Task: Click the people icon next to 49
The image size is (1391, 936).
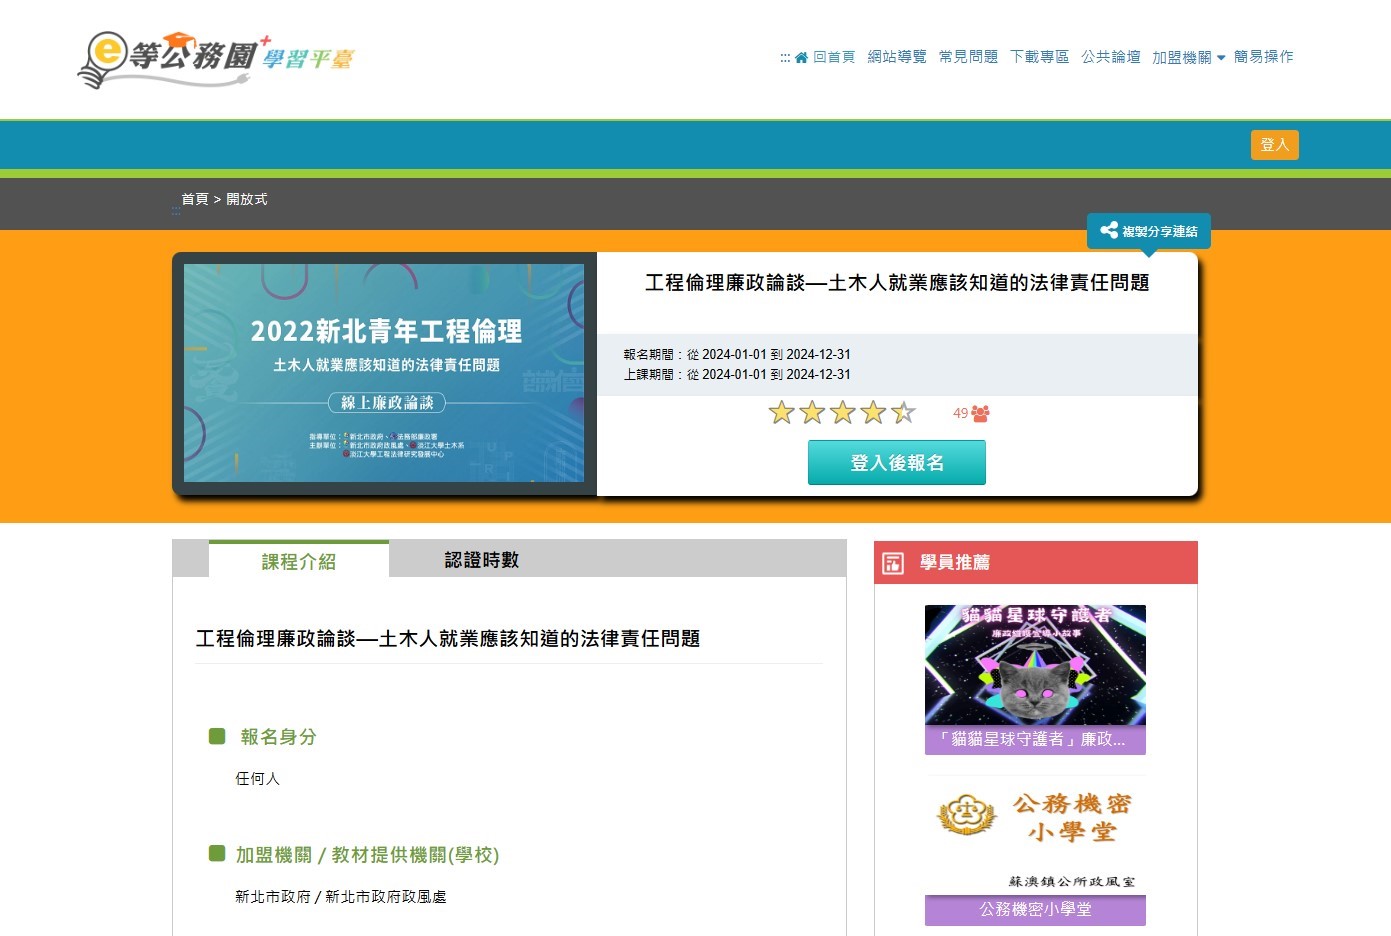Action: pyautogui.click(x=980, y=413)
